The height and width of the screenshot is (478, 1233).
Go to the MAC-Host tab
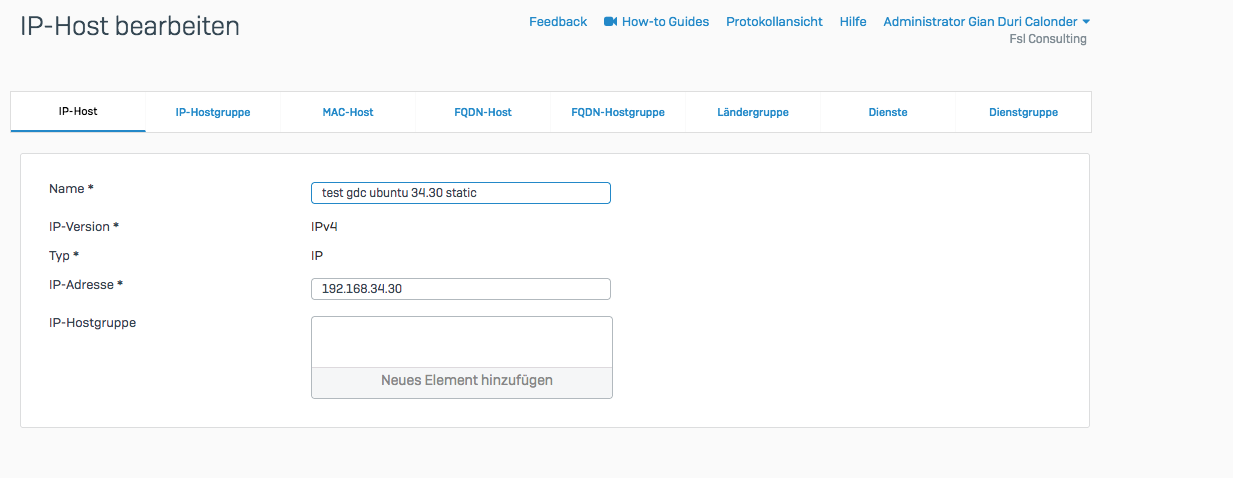pos(348,112)
